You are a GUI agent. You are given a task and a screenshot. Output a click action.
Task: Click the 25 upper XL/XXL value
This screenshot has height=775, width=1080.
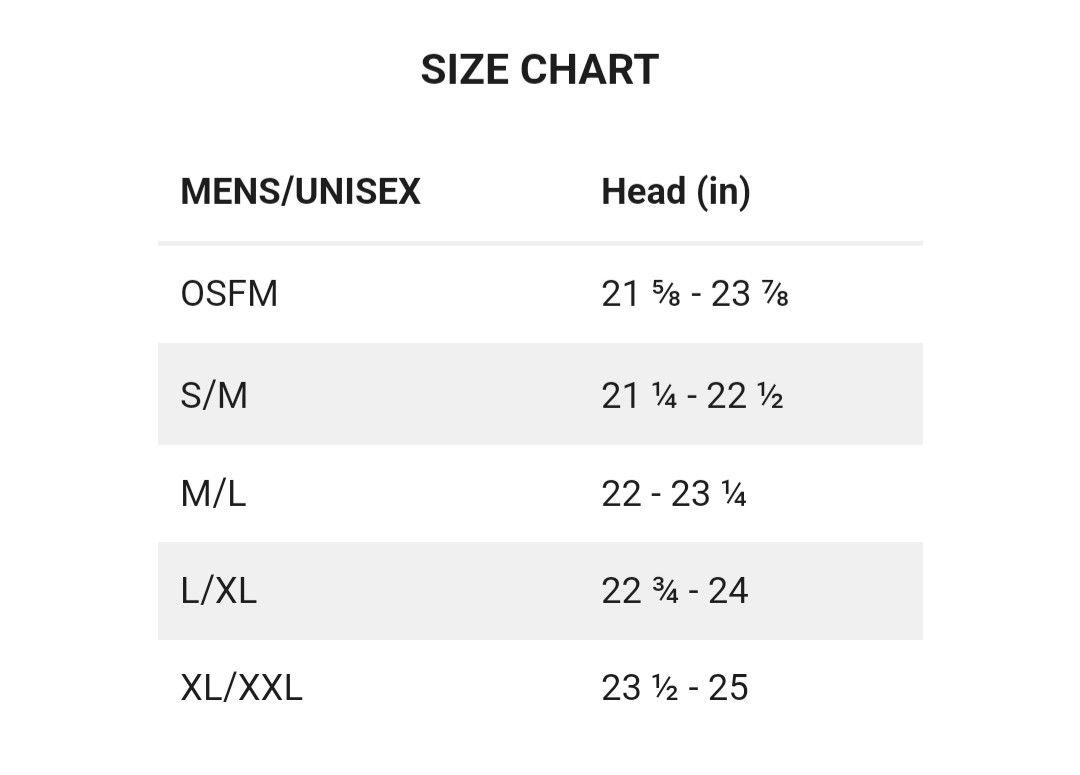[728, 688]
